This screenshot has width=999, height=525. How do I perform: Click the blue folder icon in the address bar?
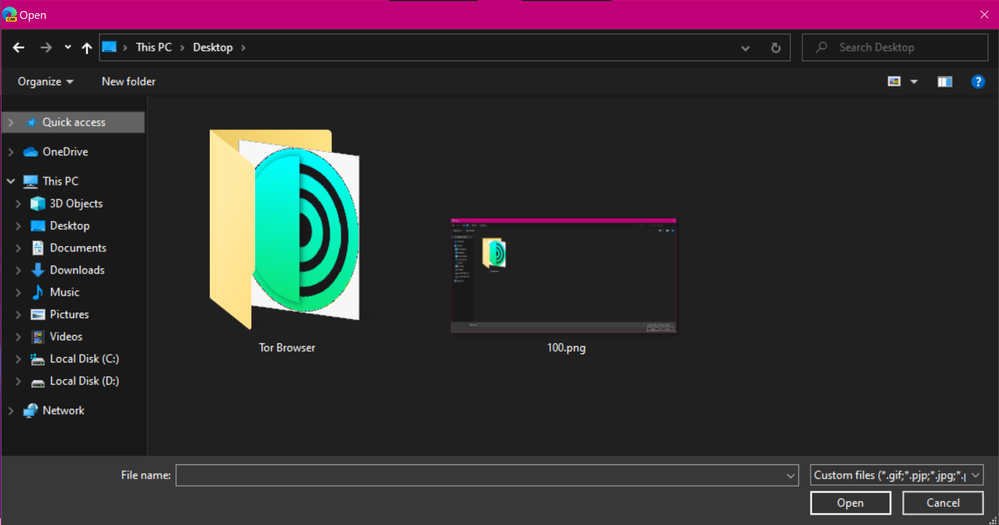(x=110, y=47)
